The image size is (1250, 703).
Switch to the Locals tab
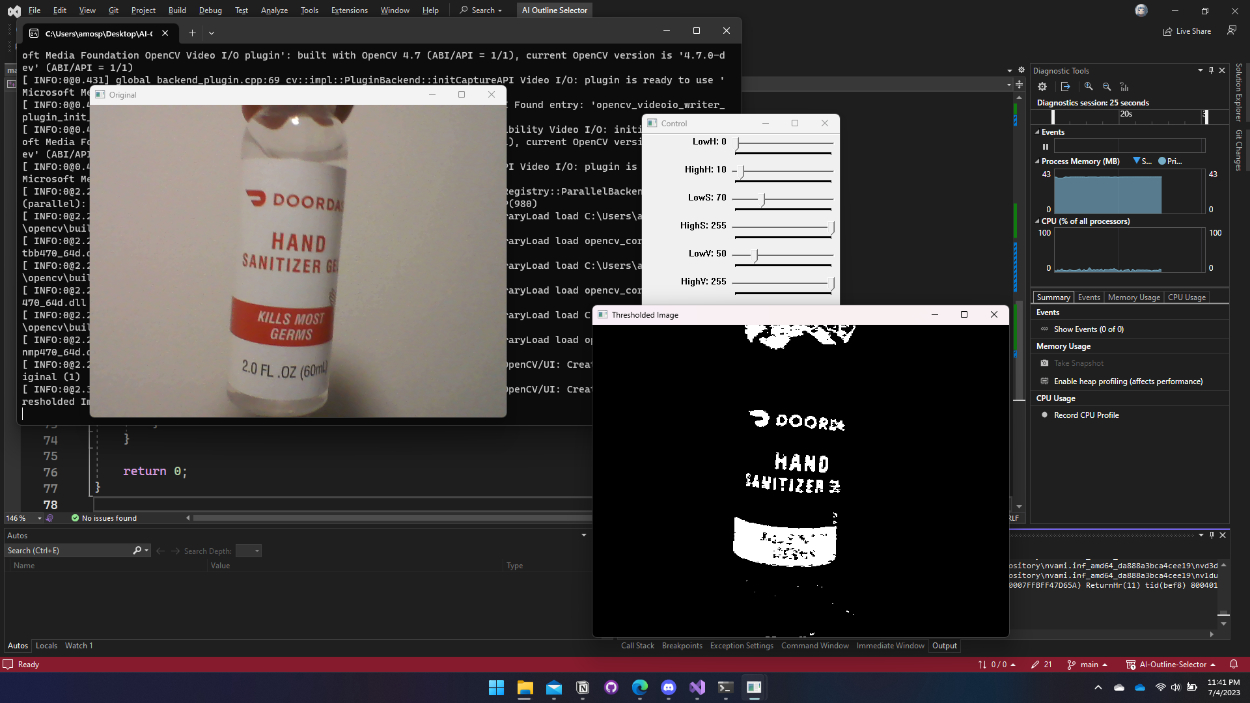point(46,646)
